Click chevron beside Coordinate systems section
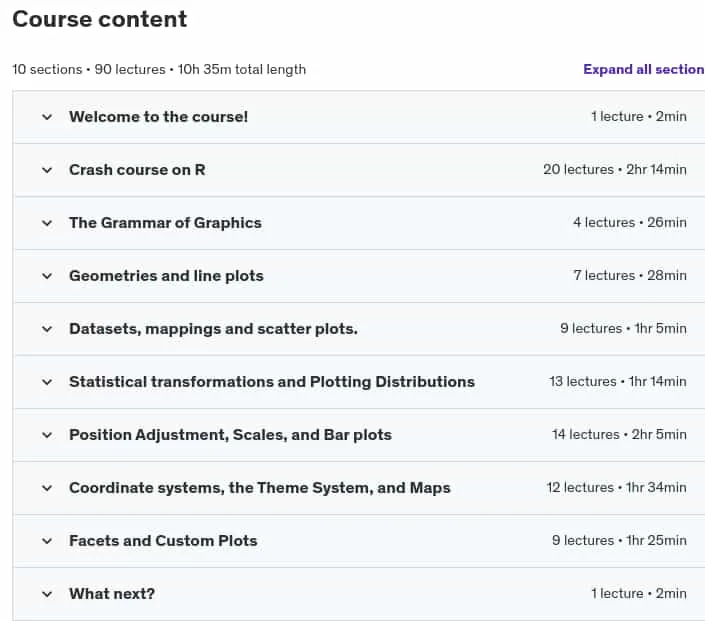The width and height of the screenshot is (705, 621). (x=47, y=488)
